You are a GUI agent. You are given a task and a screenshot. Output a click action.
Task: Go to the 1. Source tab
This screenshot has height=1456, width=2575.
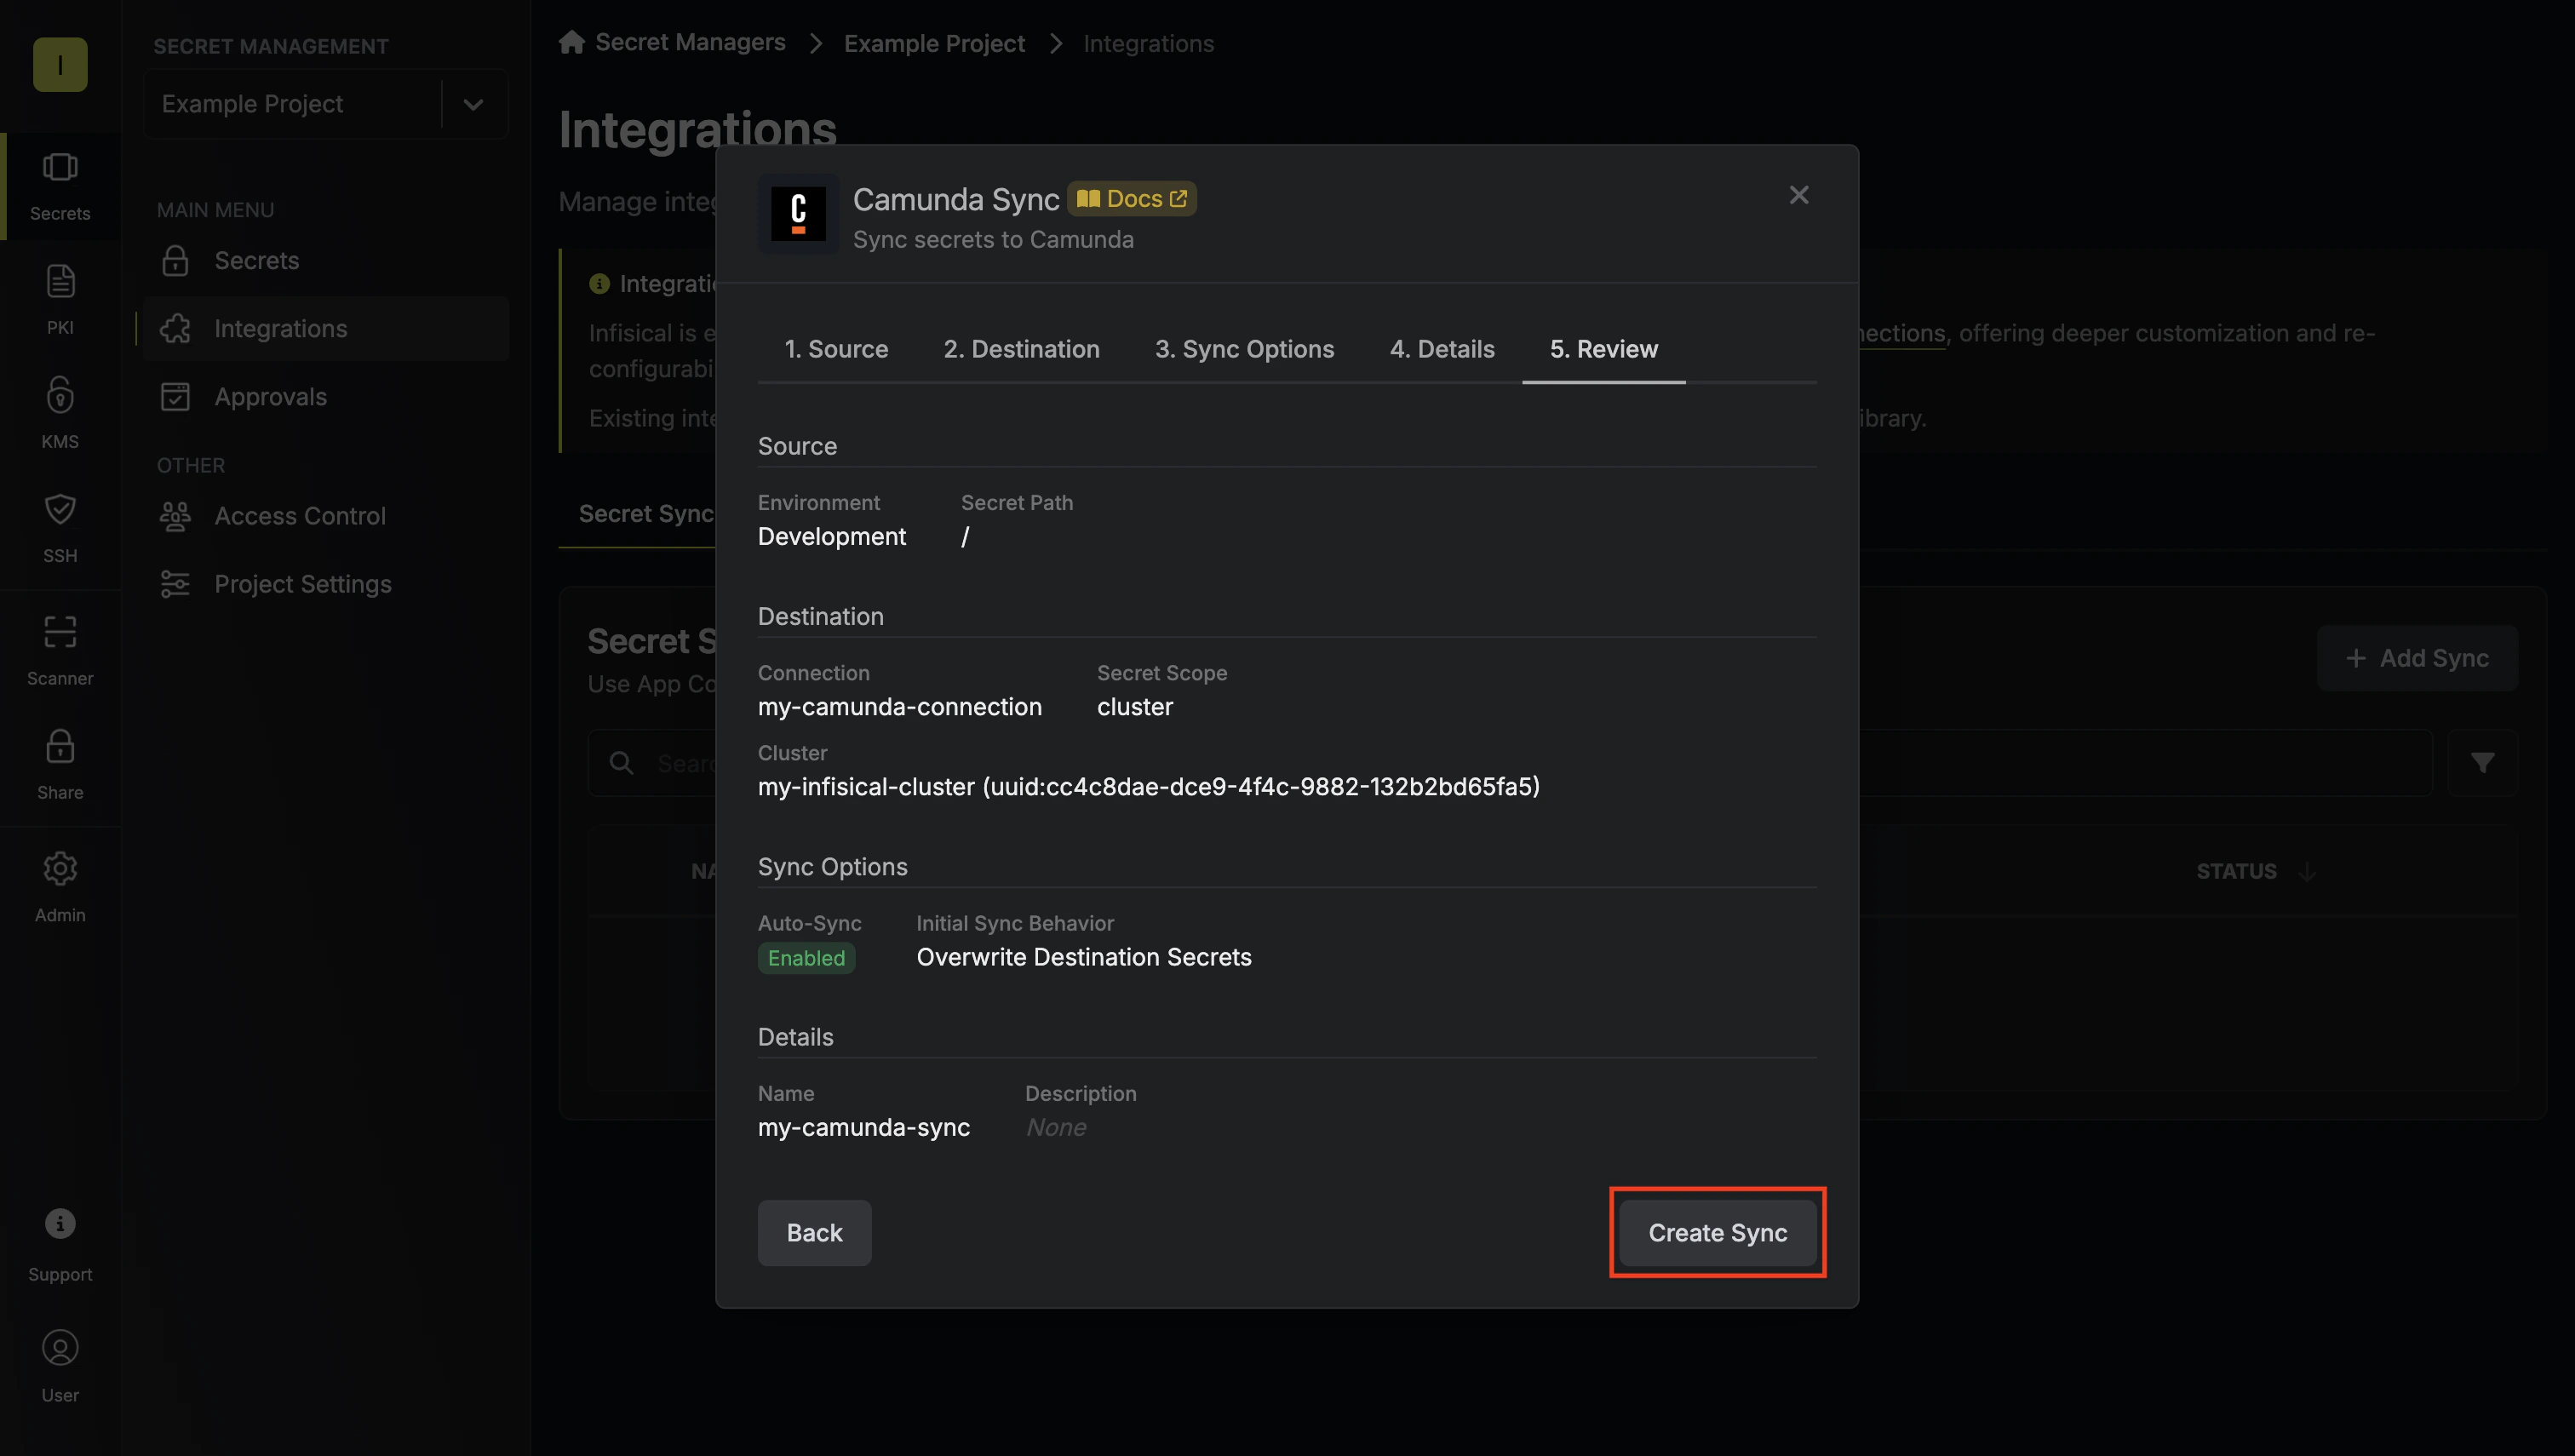836,349
